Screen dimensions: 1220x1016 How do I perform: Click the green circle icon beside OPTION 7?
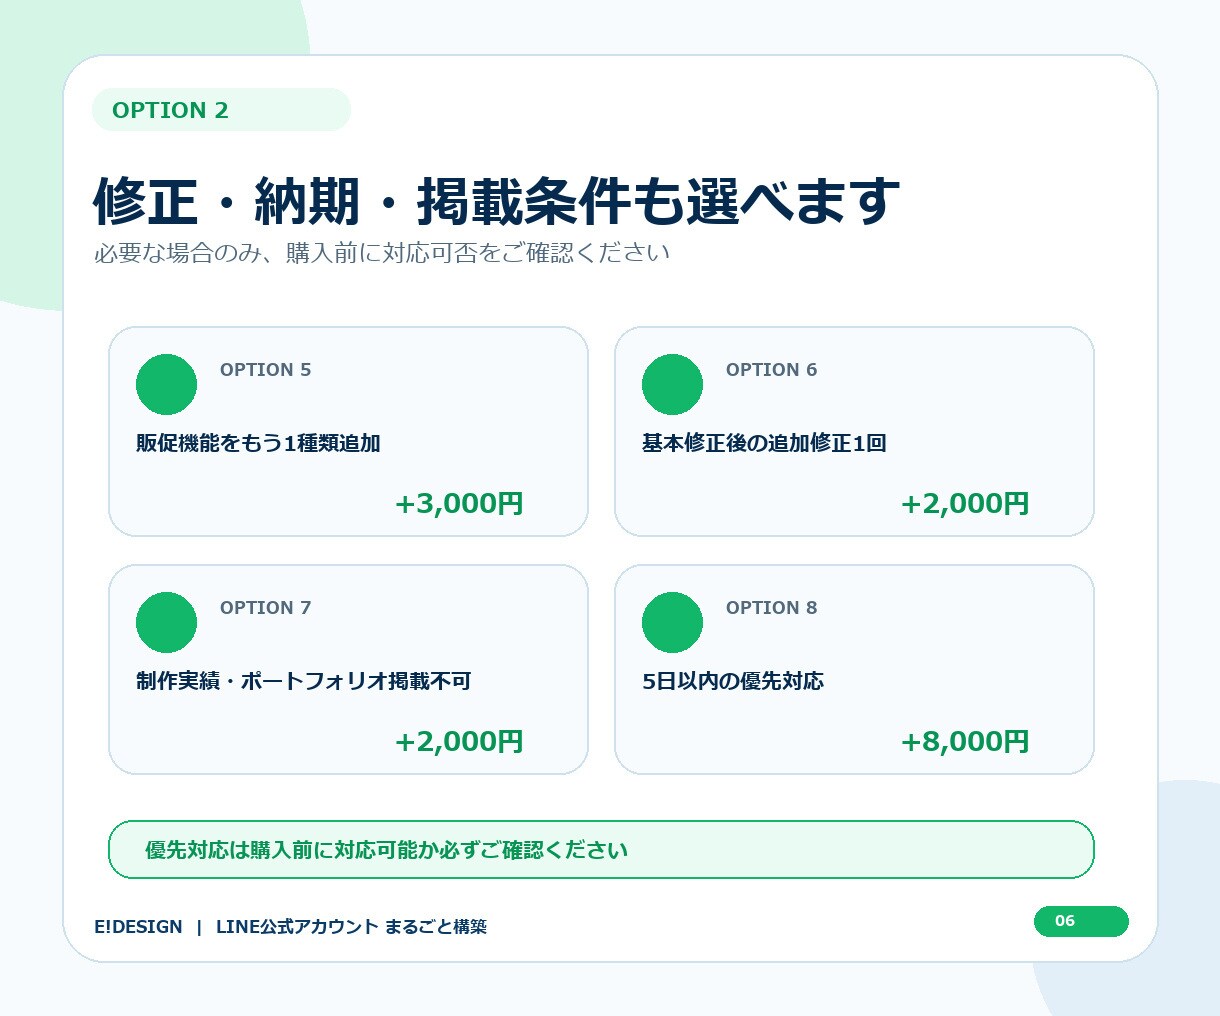point(166,622)
